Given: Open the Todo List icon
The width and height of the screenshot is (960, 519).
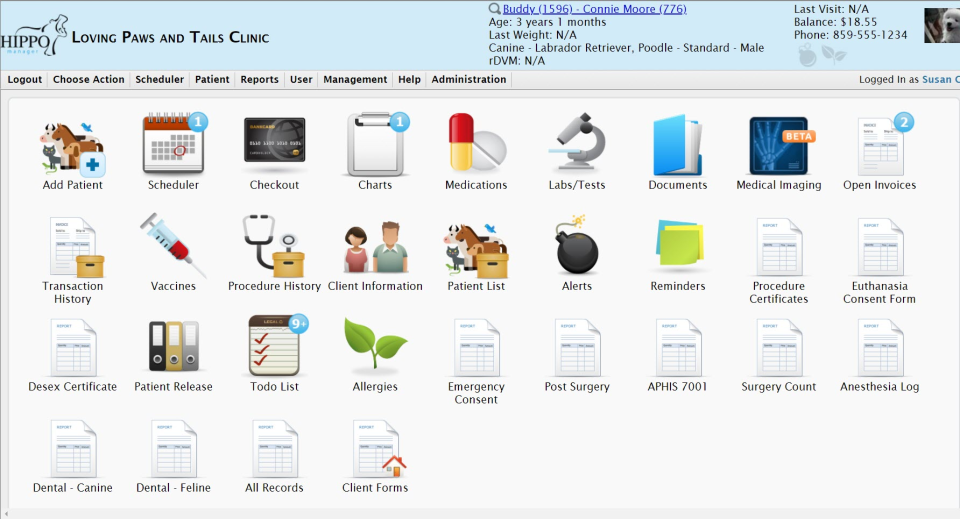Looking at the screenshot, I should click(274, 346).
